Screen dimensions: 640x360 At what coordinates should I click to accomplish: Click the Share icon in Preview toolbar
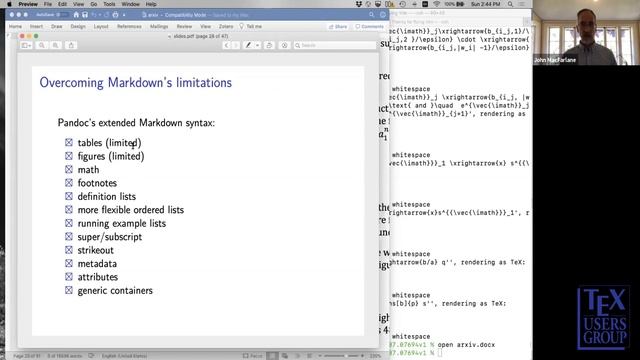click(71, 45)
